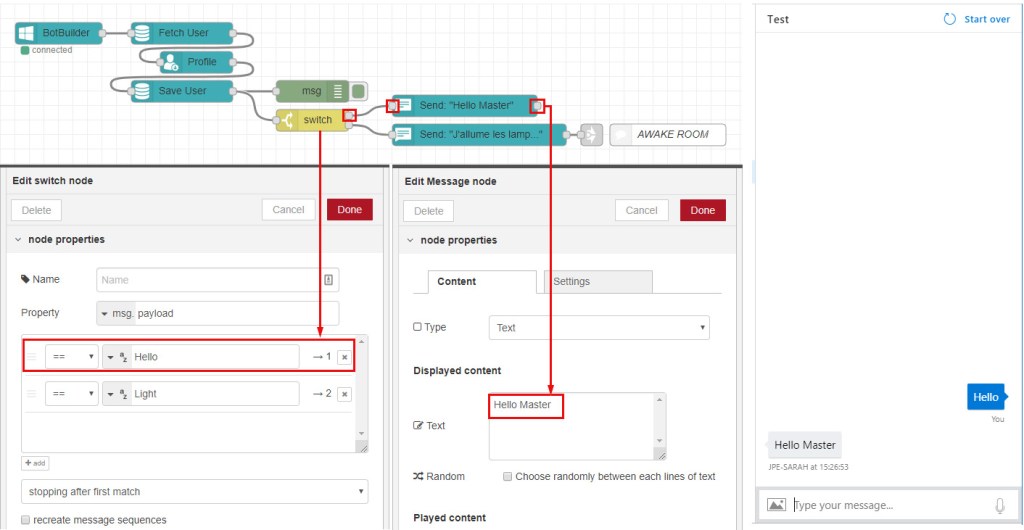Click Done in the Edit switch node panel
Viewport: 1024px width, 530px height.
(x=350, y=210)
